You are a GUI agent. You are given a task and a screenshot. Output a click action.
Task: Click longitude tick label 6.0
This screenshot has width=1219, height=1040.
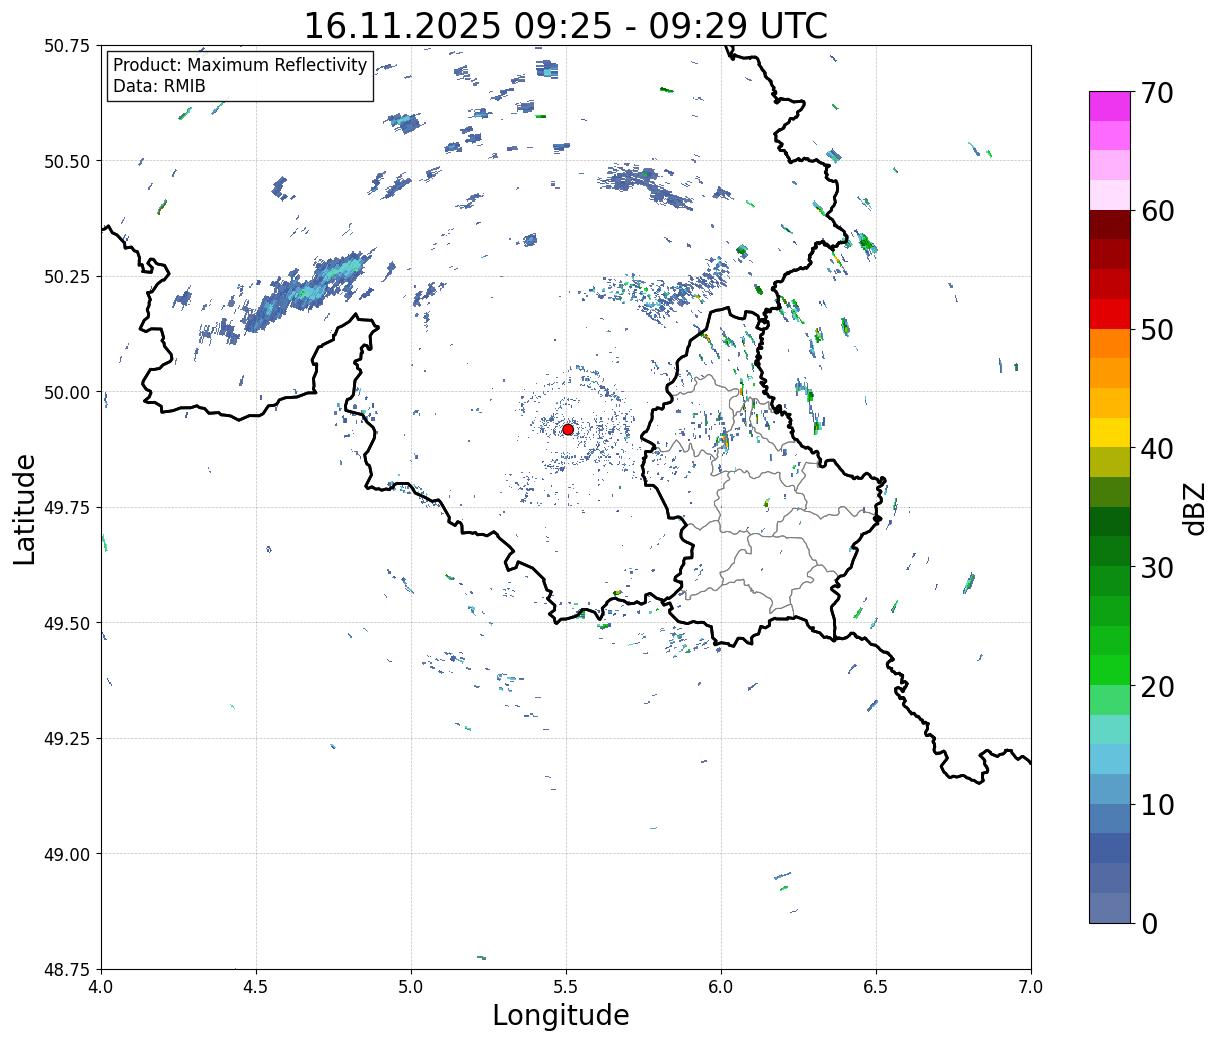coord(721,987)
